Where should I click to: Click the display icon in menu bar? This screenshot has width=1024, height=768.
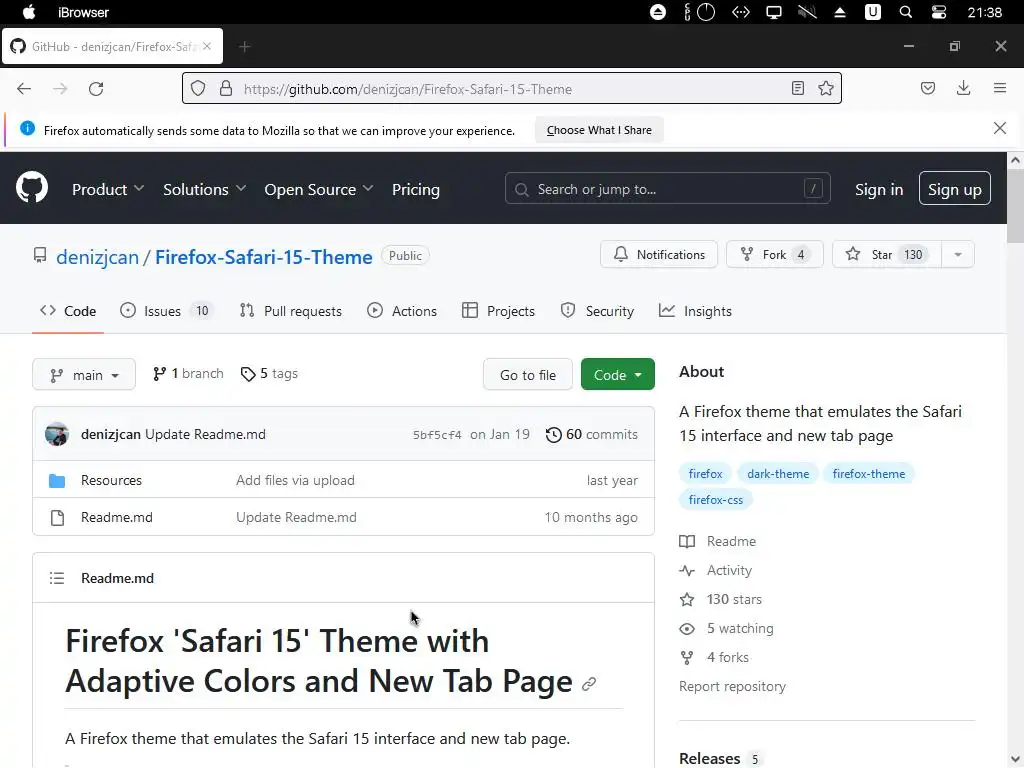pos(774,12)
